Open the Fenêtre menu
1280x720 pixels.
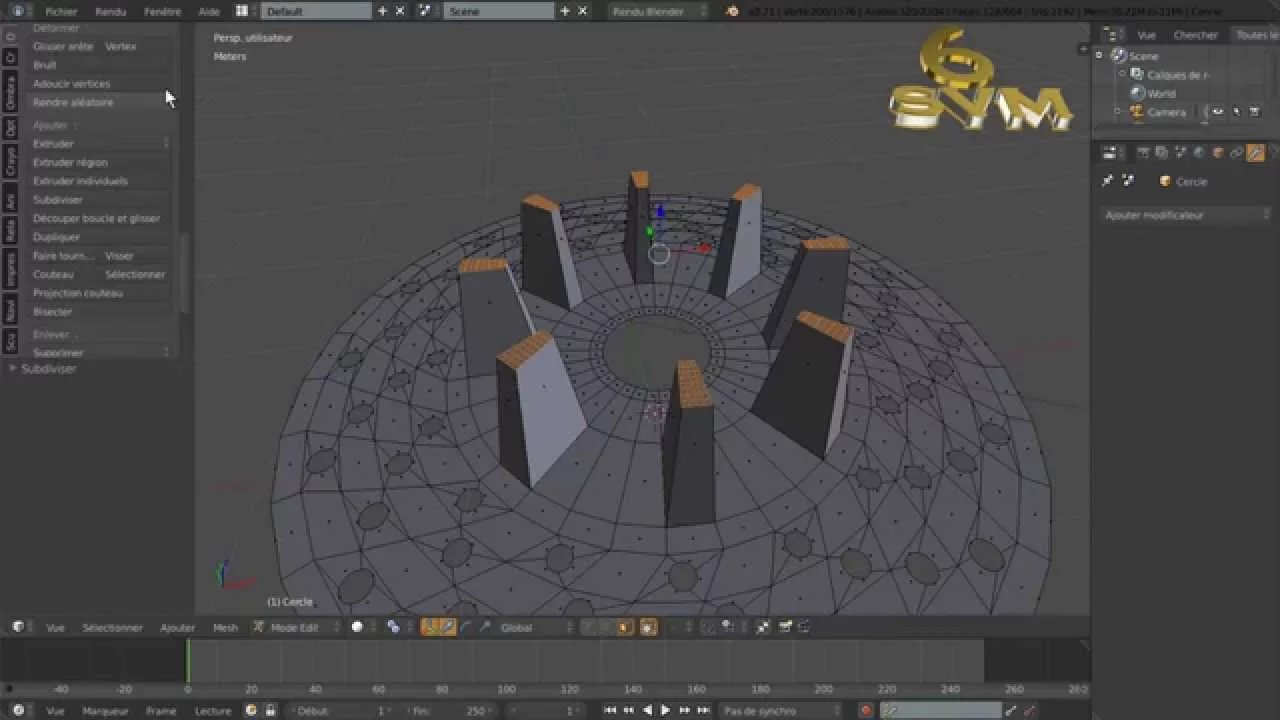click(x=162, y=11)
